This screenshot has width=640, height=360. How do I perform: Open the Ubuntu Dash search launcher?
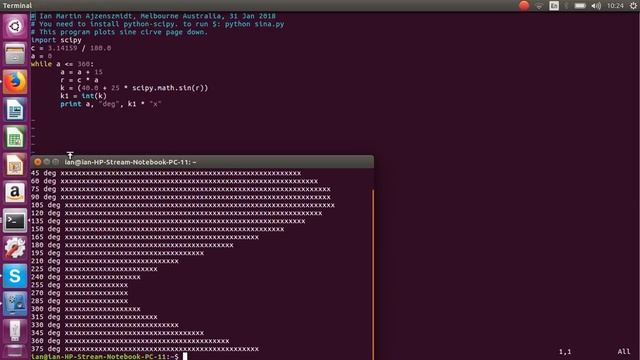coord(15,27)
